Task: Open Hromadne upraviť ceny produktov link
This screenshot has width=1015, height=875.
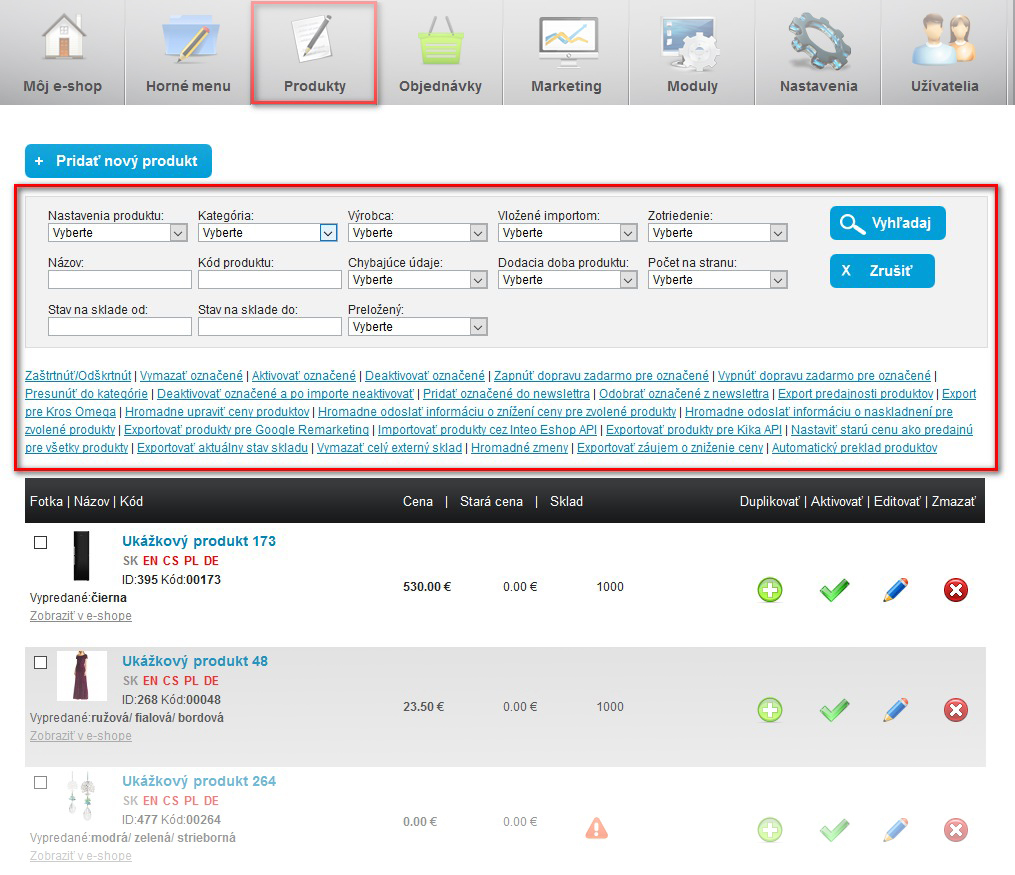Action: (x=216, y=412)
